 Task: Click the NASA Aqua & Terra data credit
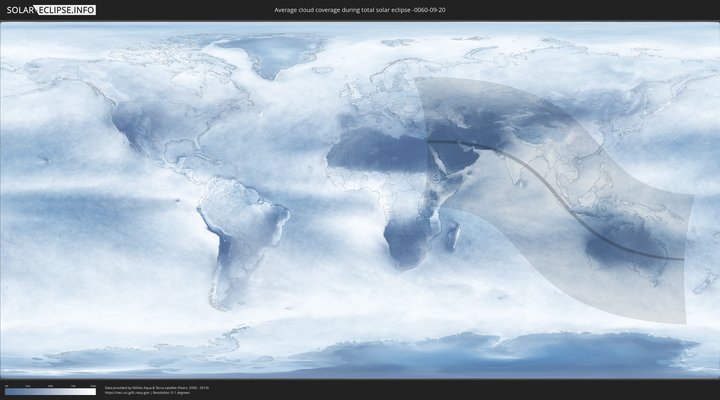155,387
